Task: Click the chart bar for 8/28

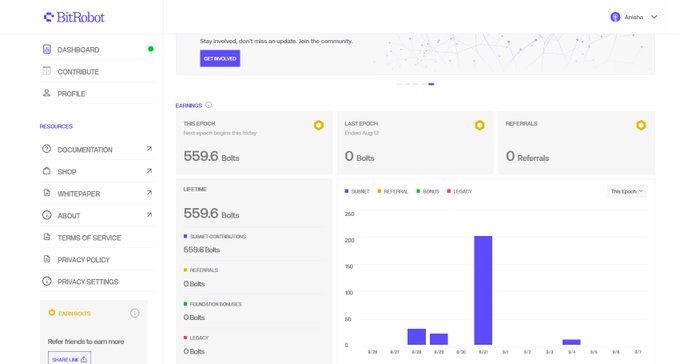Action: click(x=417, y=337)
